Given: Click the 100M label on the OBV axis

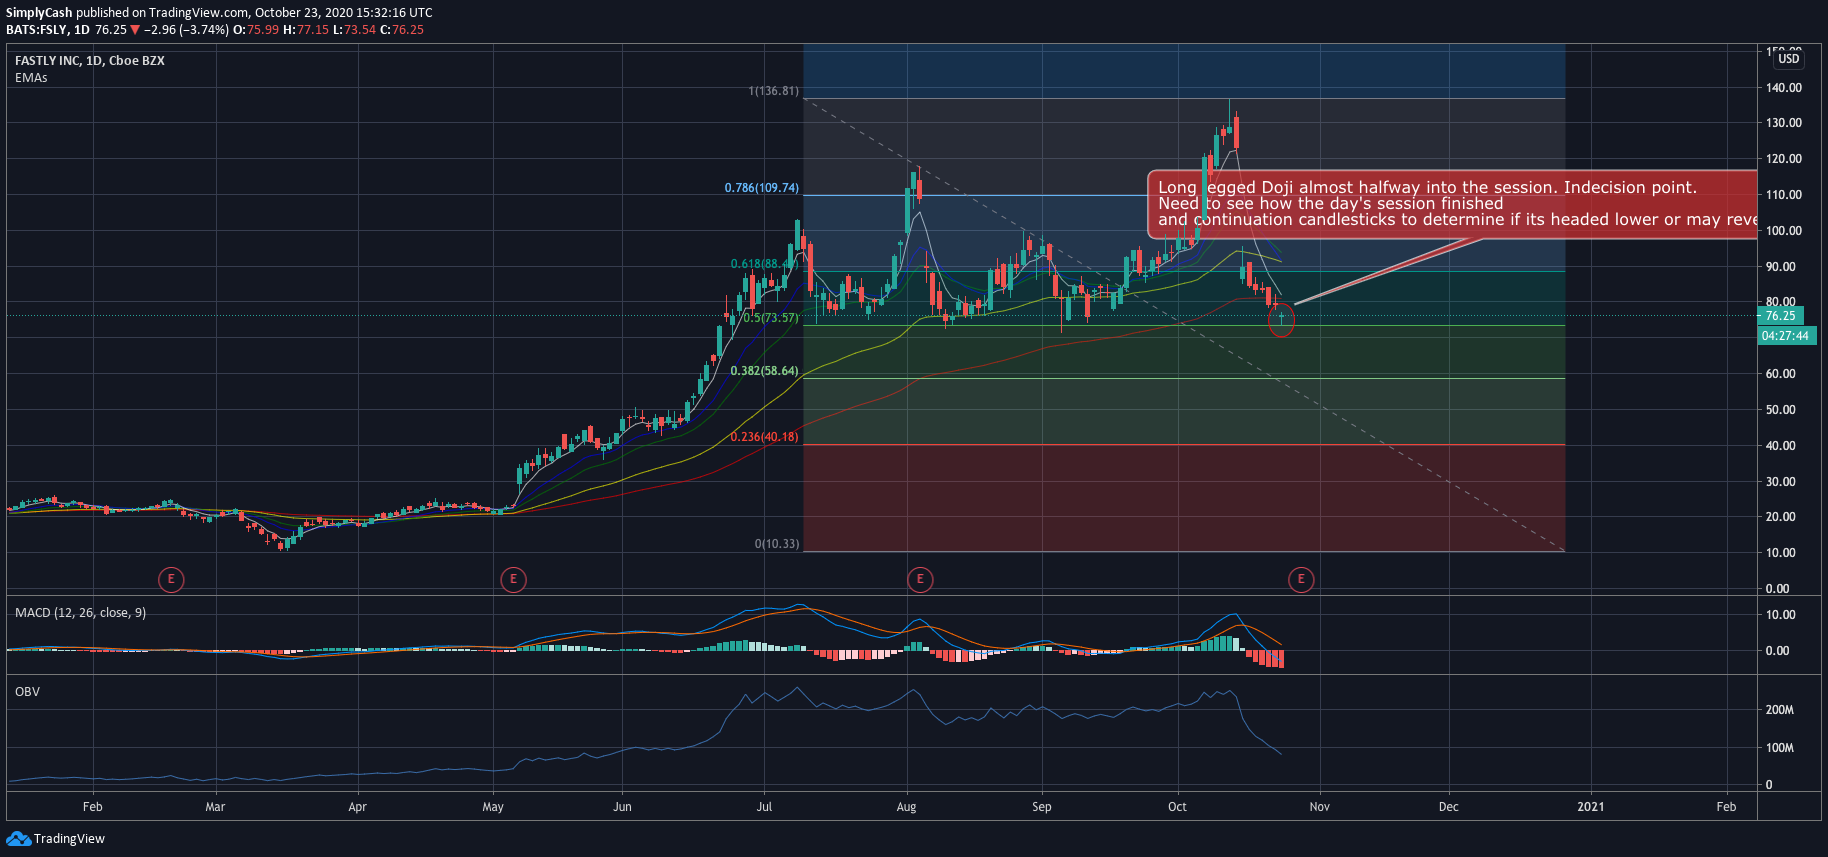Looking at the screenshot, I should click(1780, 748).
